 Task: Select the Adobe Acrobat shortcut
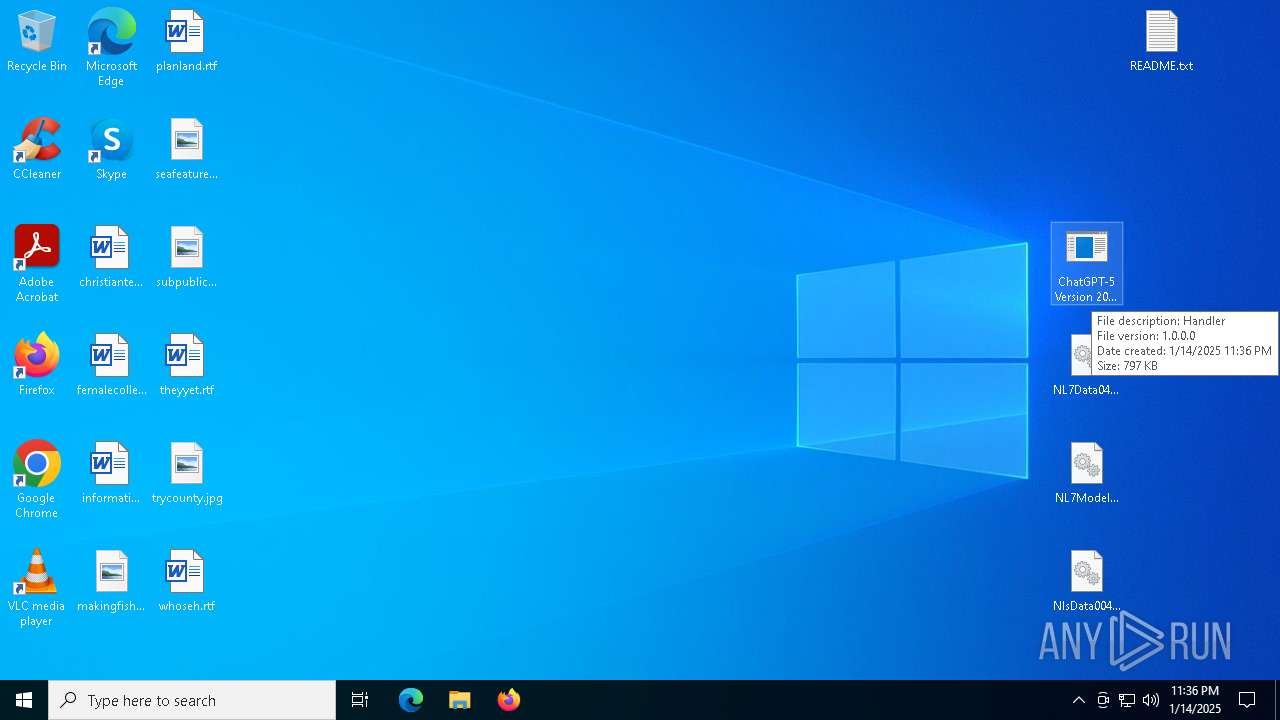coord(37,265)
